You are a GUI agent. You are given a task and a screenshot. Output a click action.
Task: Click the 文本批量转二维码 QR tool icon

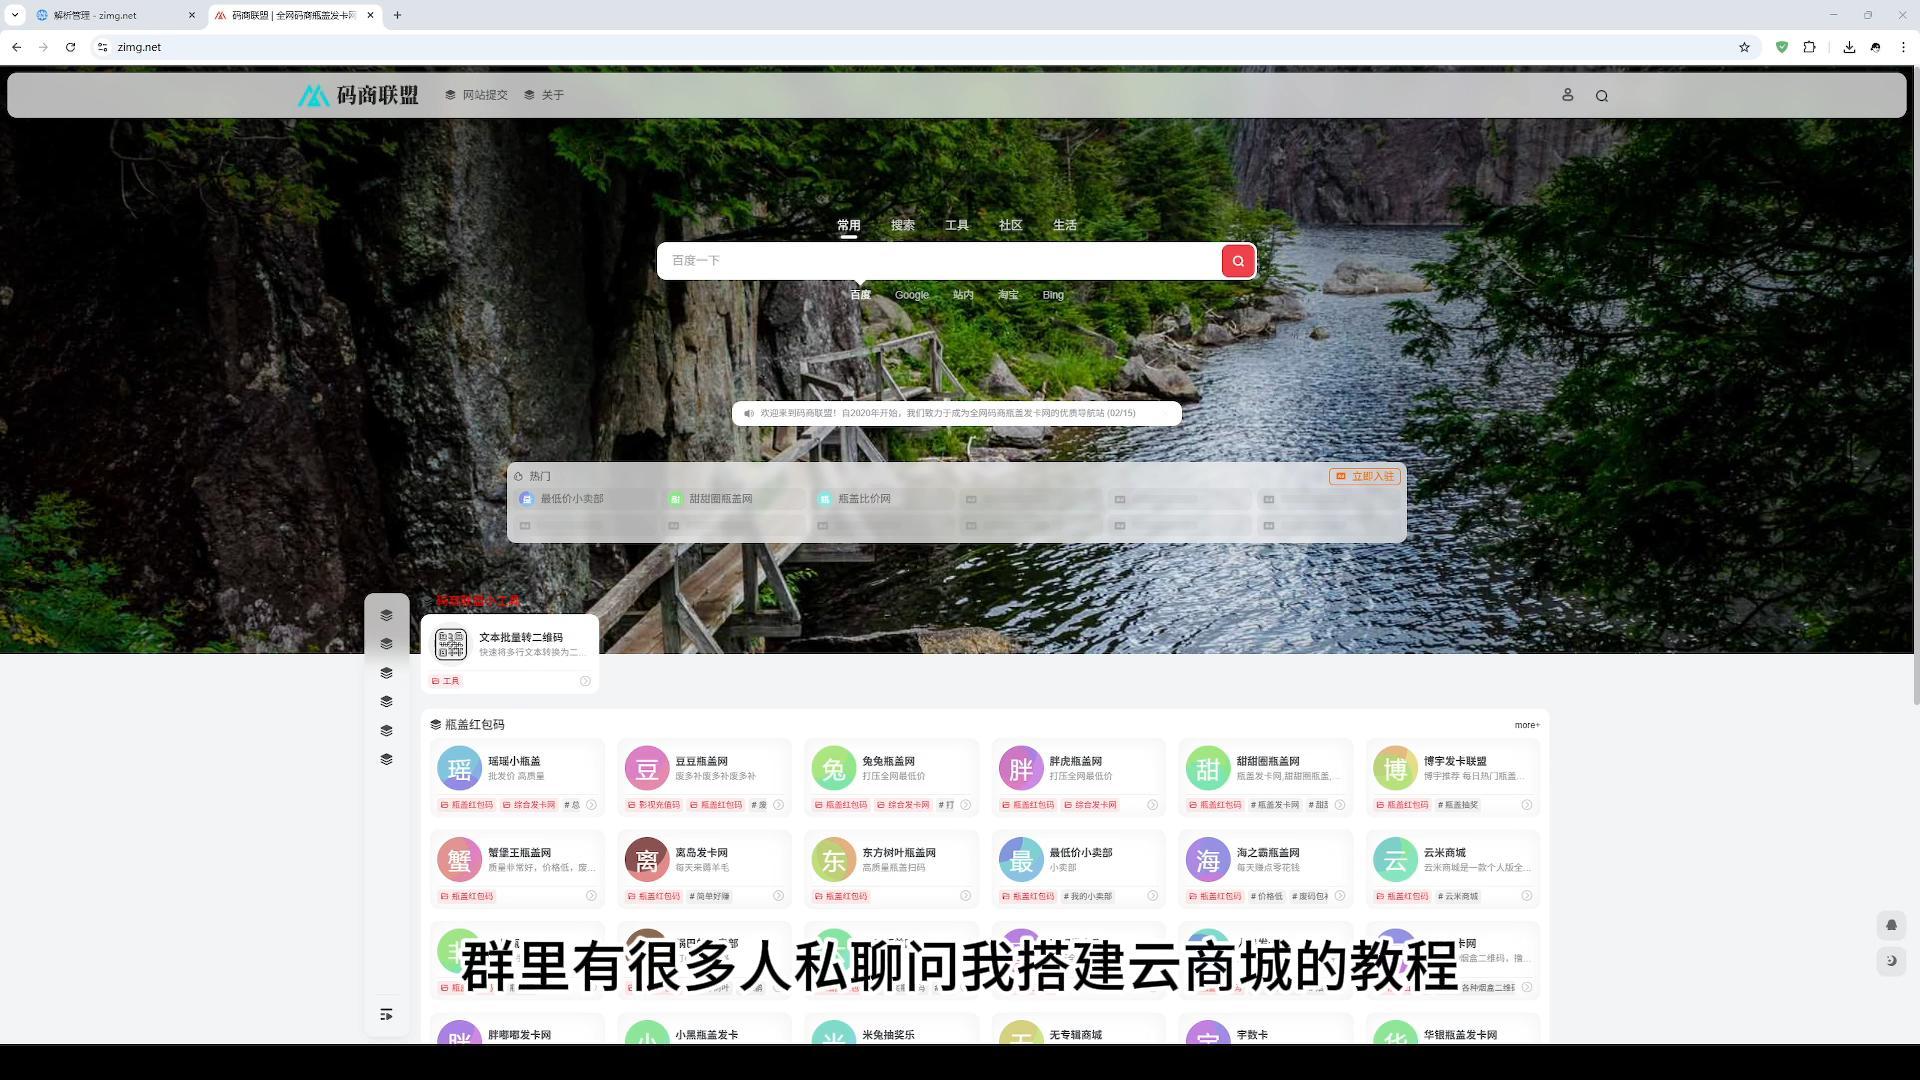[450, 644]
